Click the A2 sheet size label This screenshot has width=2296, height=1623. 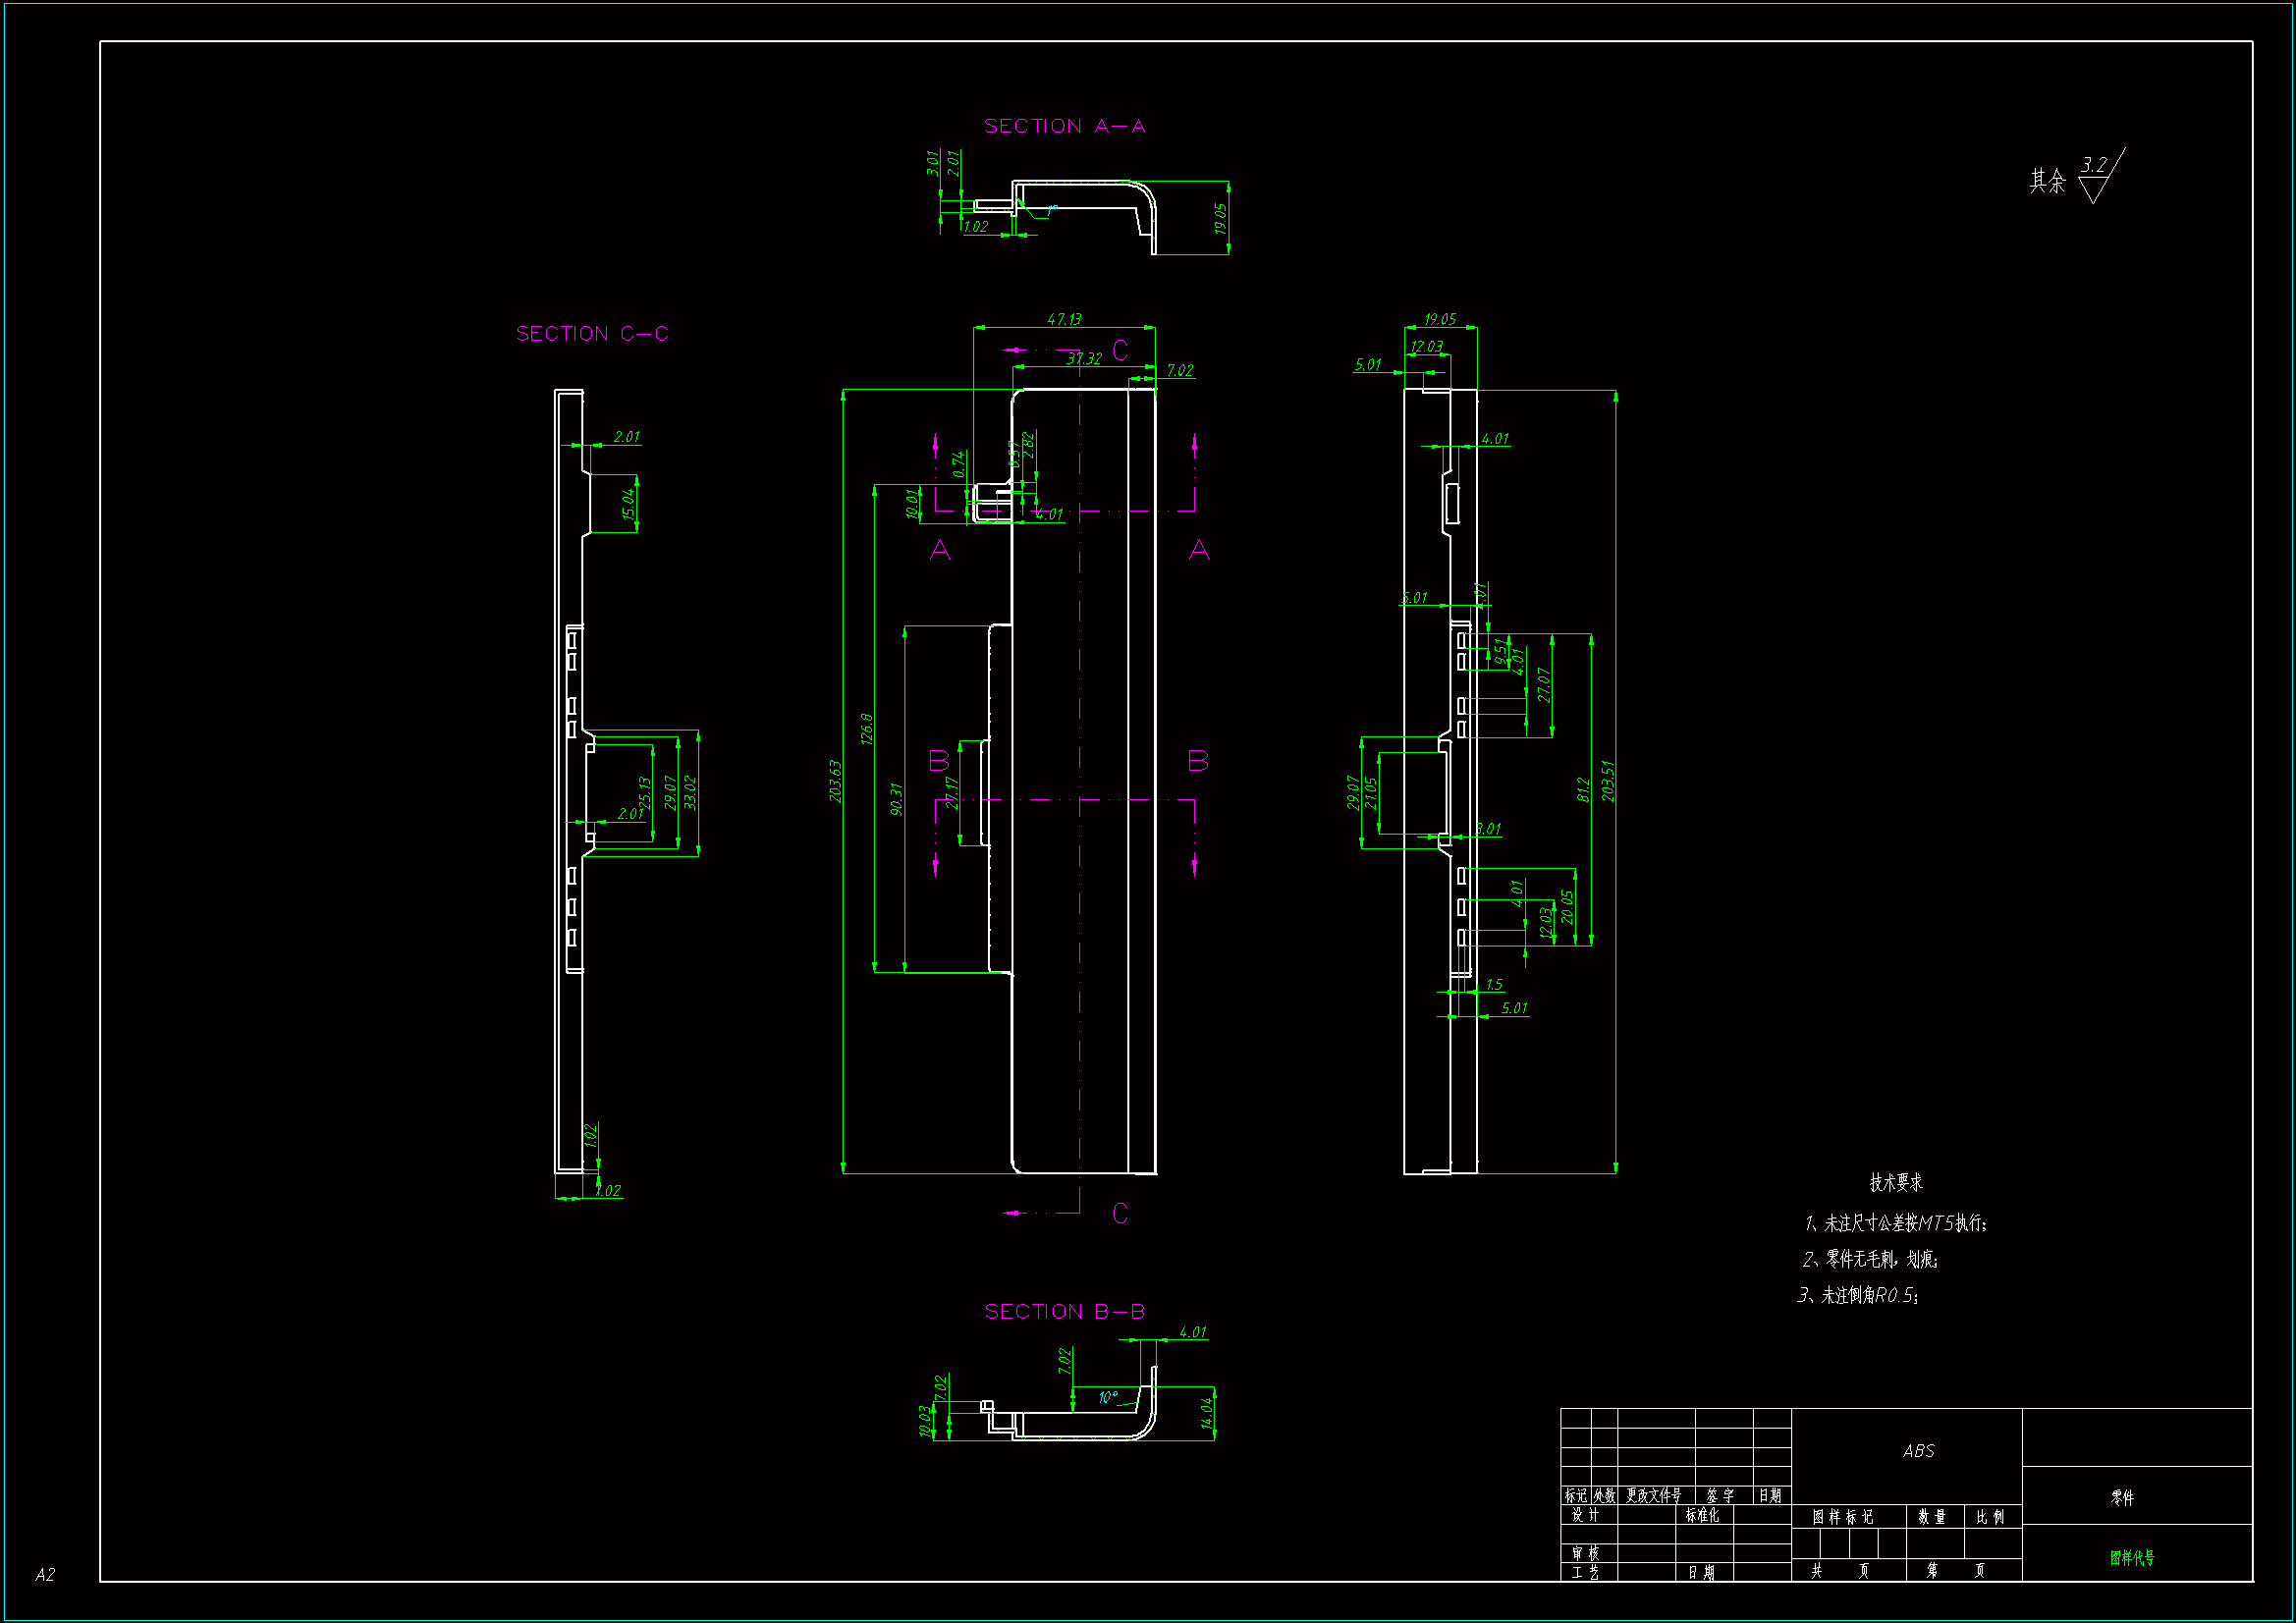45,1574
